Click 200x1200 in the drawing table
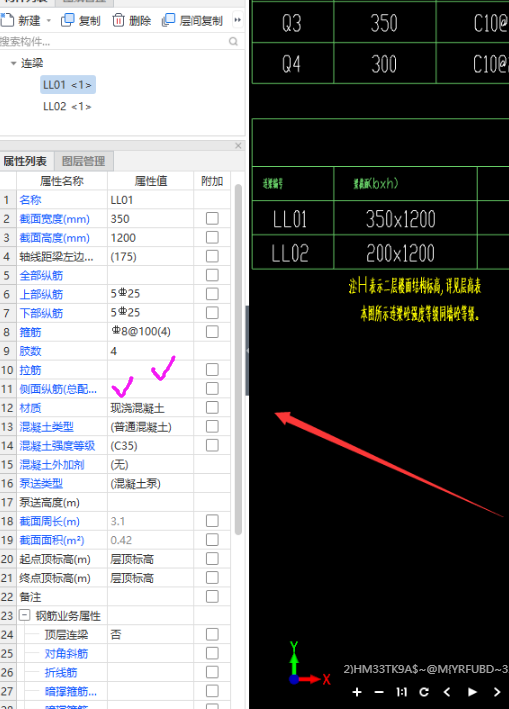The height and width of the screenshot is (709, 509). click(x=401, y=253)
